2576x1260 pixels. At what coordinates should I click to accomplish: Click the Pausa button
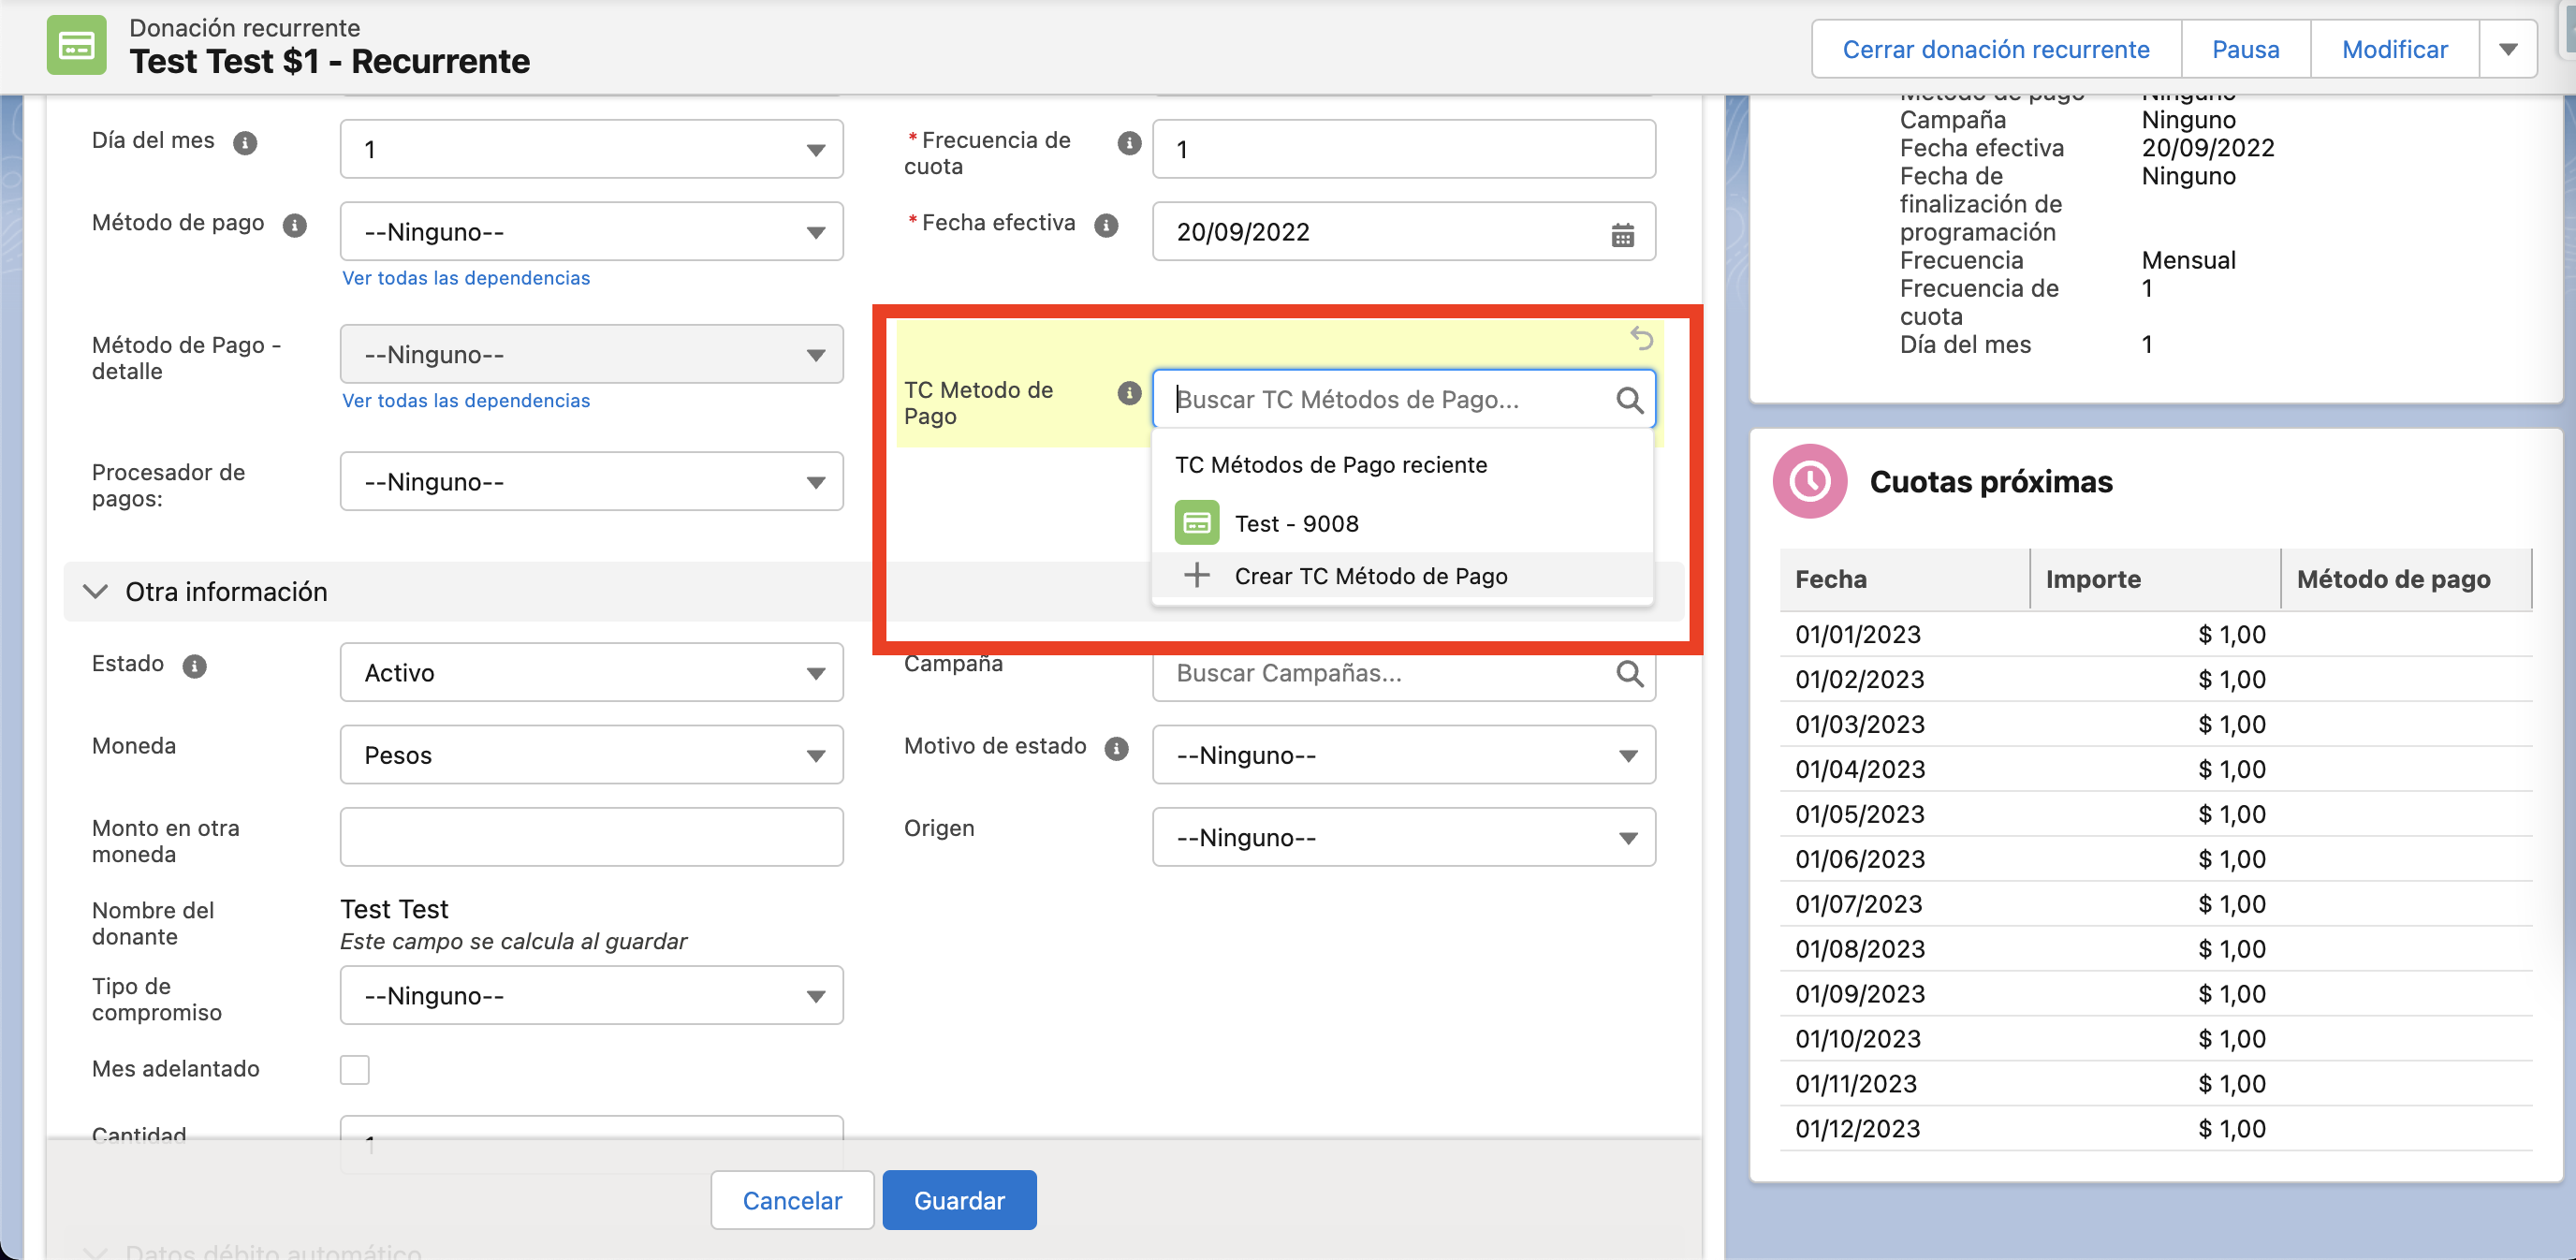[x=2245, y=49]
